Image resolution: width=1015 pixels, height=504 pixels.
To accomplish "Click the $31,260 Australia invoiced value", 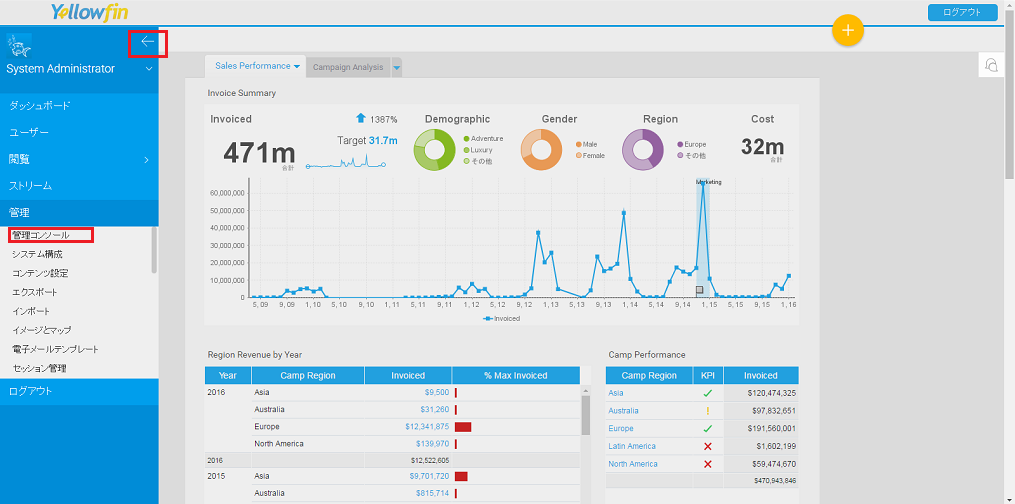I will [x=434, y=410].
